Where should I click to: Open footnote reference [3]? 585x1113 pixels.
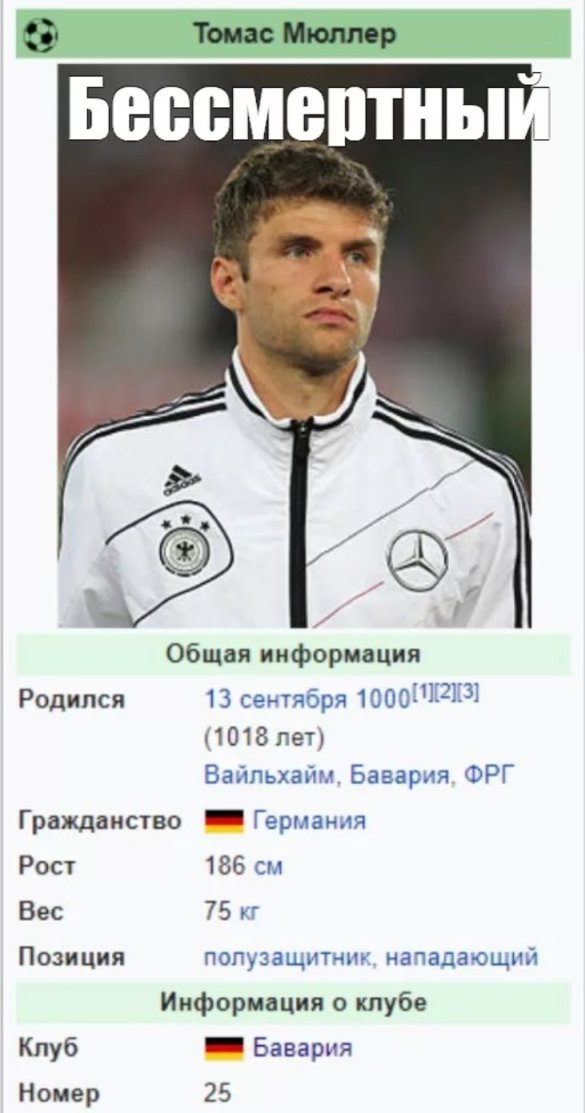click(x=467, y=693)
